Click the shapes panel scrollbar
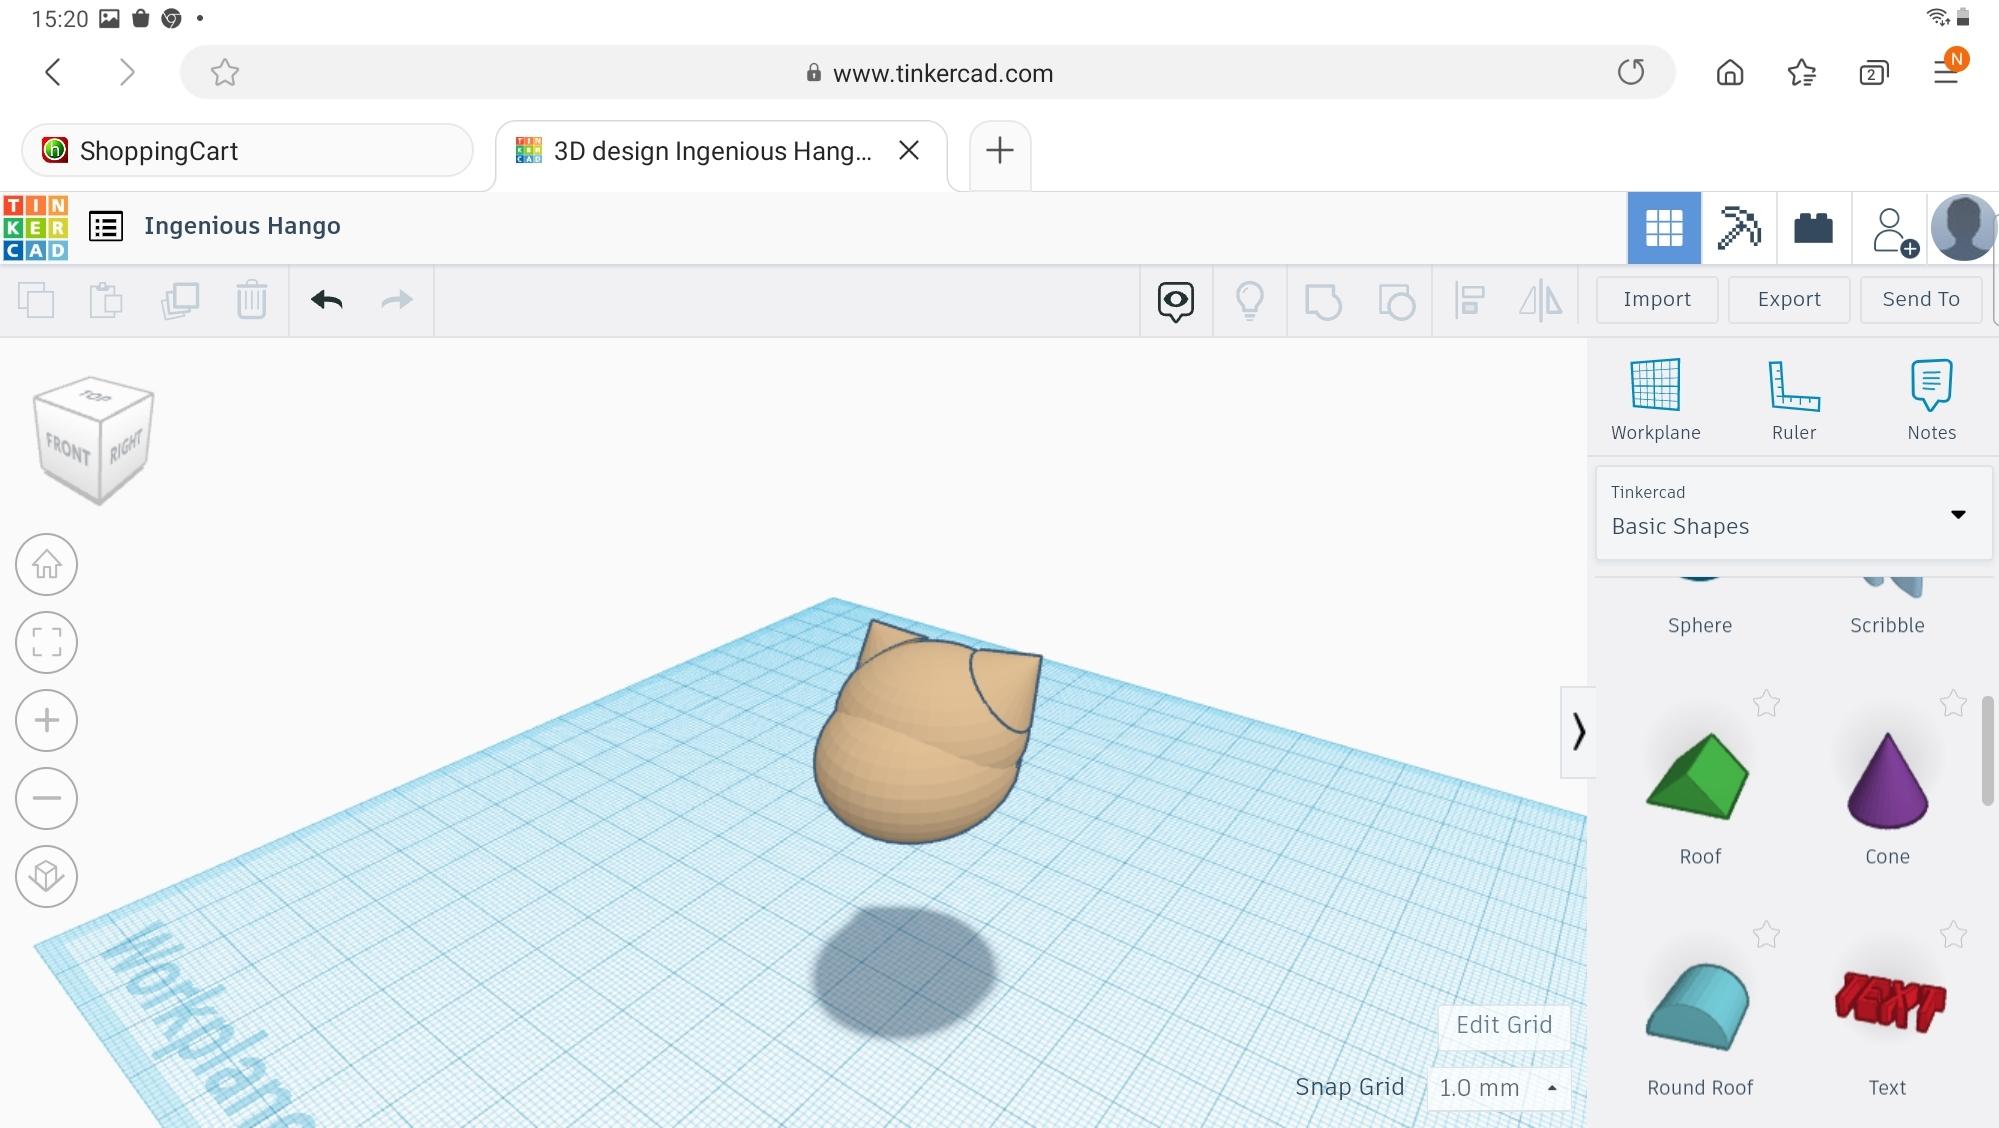 (x=1986, y=750)
